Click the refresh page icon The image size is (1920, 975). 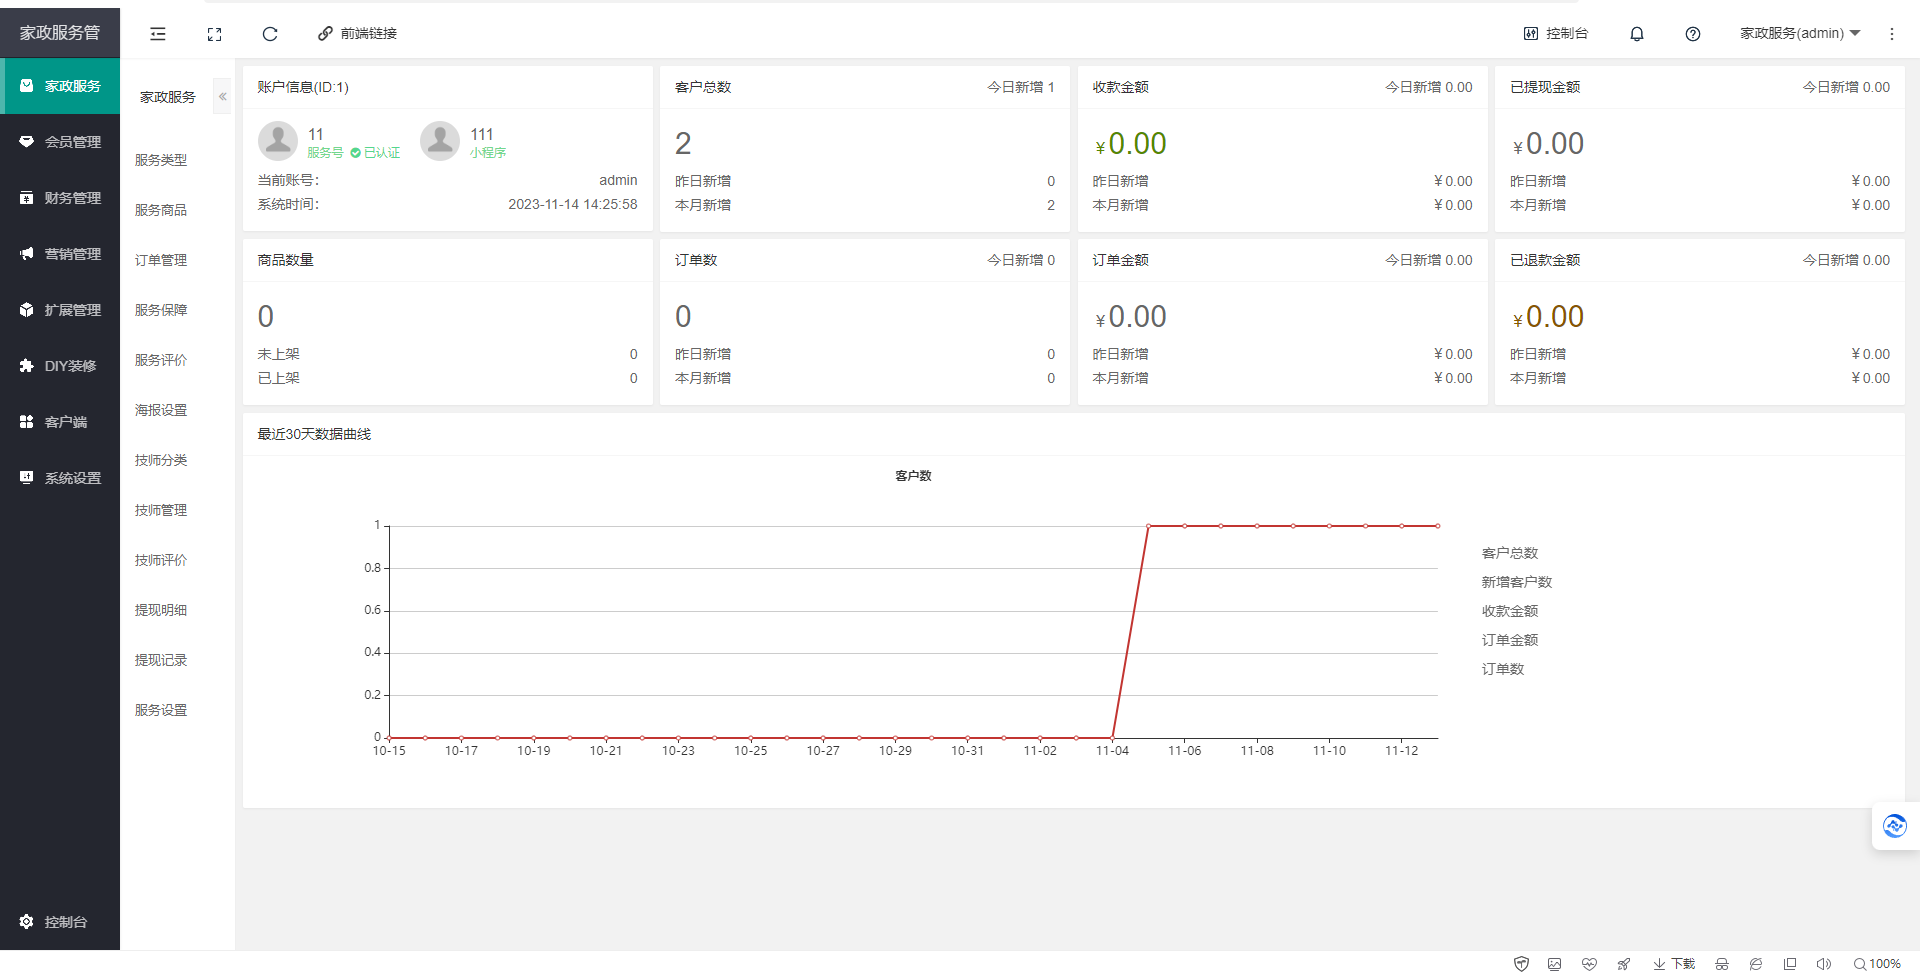[x=270, y=34]
